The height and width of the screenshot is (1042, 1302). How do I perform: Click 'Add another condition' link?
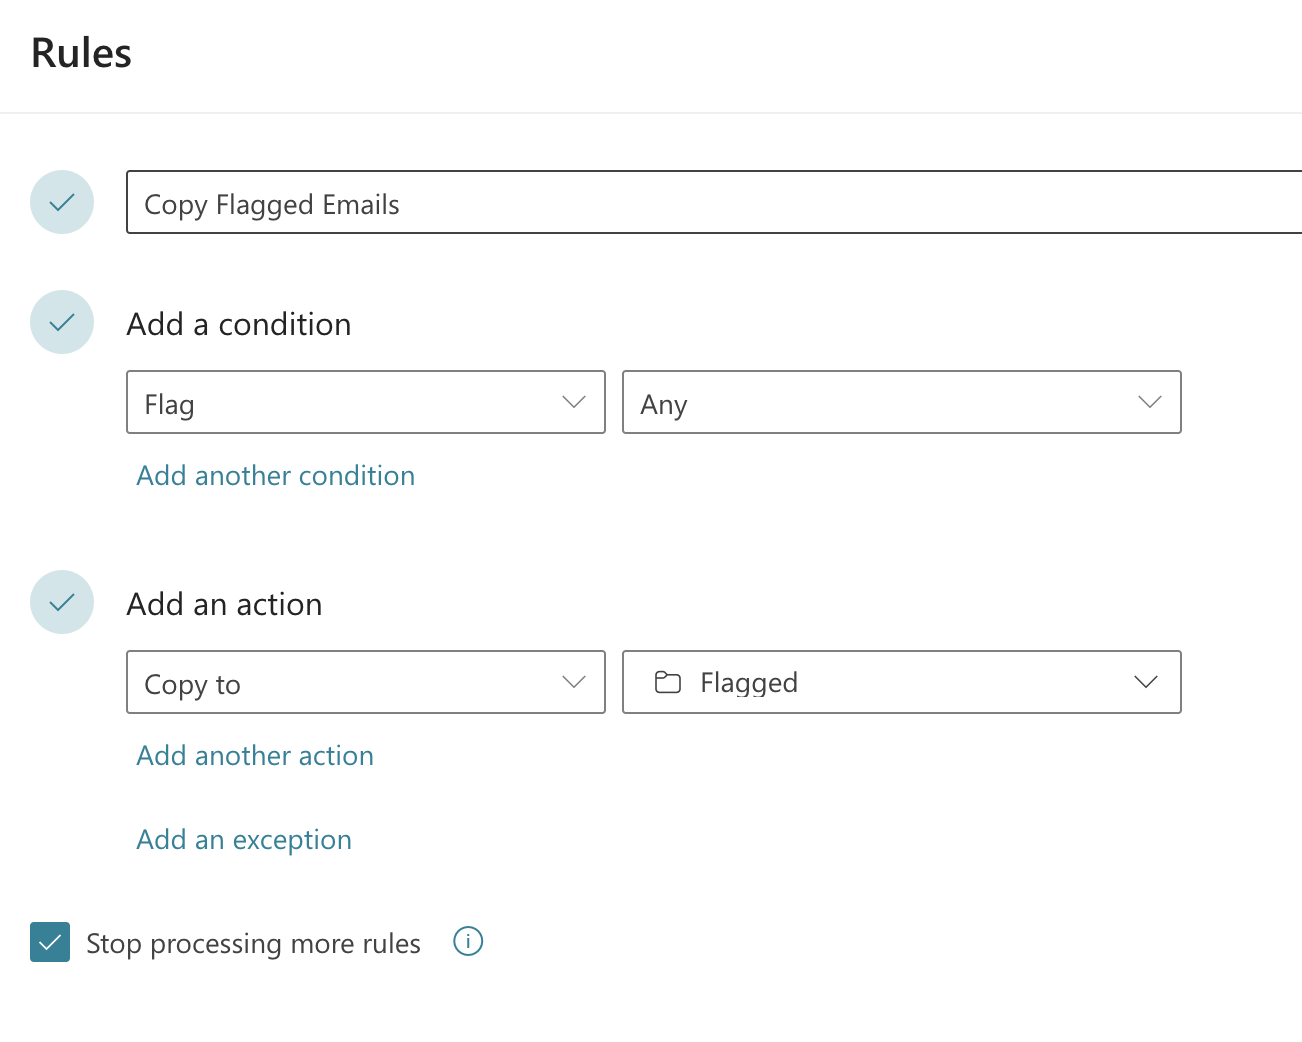point(276,476)
